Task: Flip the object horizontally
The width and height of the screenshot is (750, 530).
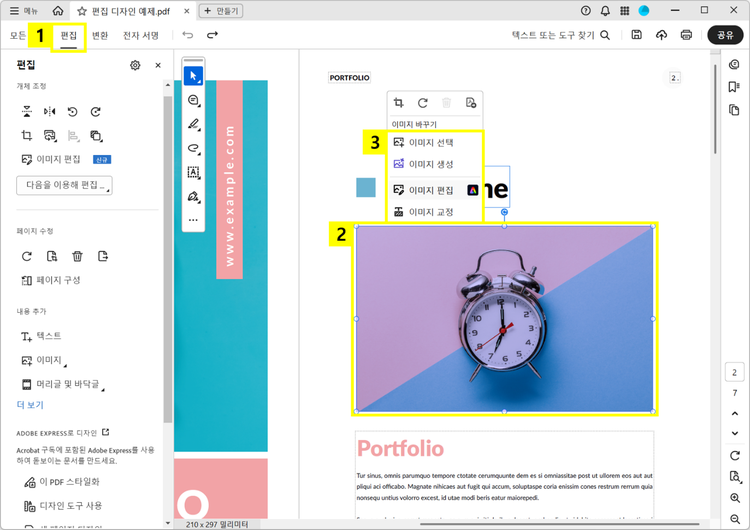Action: [49, 111]
